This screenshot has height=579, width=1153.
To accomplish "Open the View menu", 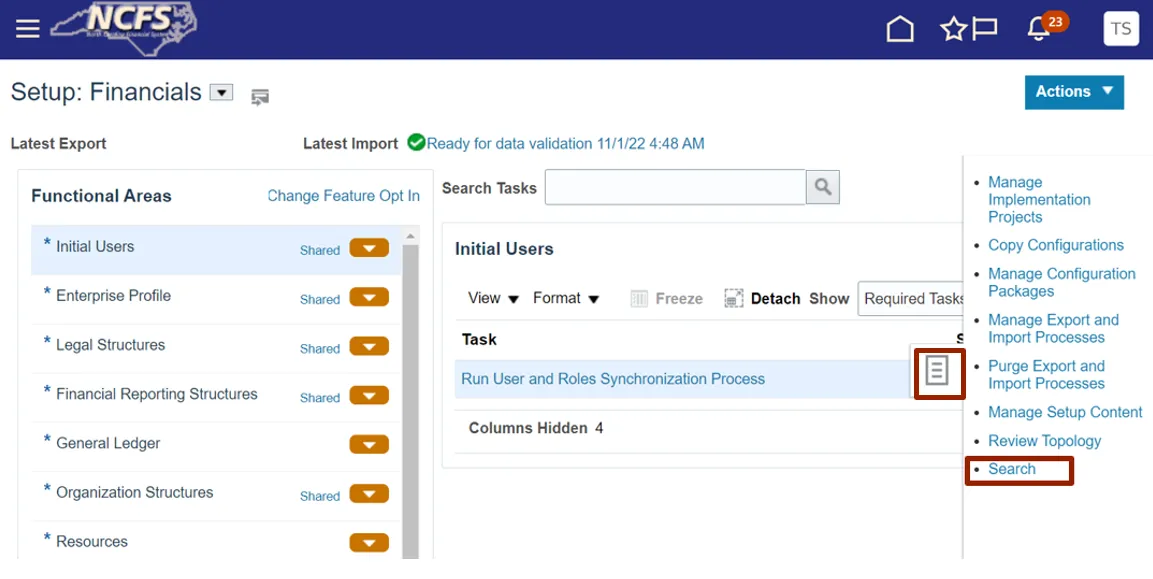I will [493, 298].
